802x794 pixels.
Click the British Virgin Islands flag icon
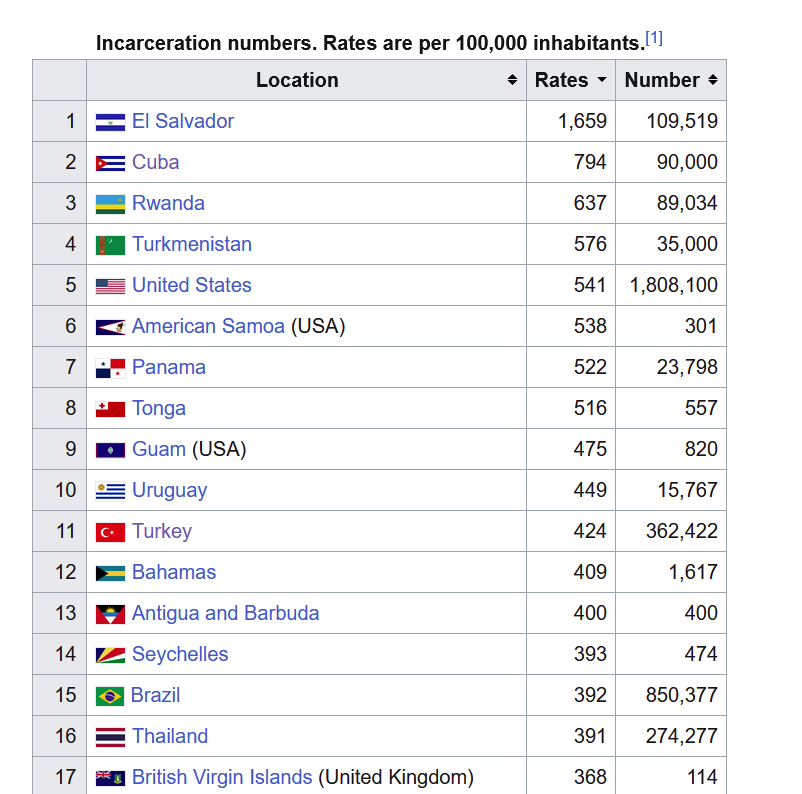(x=110, y=778)
